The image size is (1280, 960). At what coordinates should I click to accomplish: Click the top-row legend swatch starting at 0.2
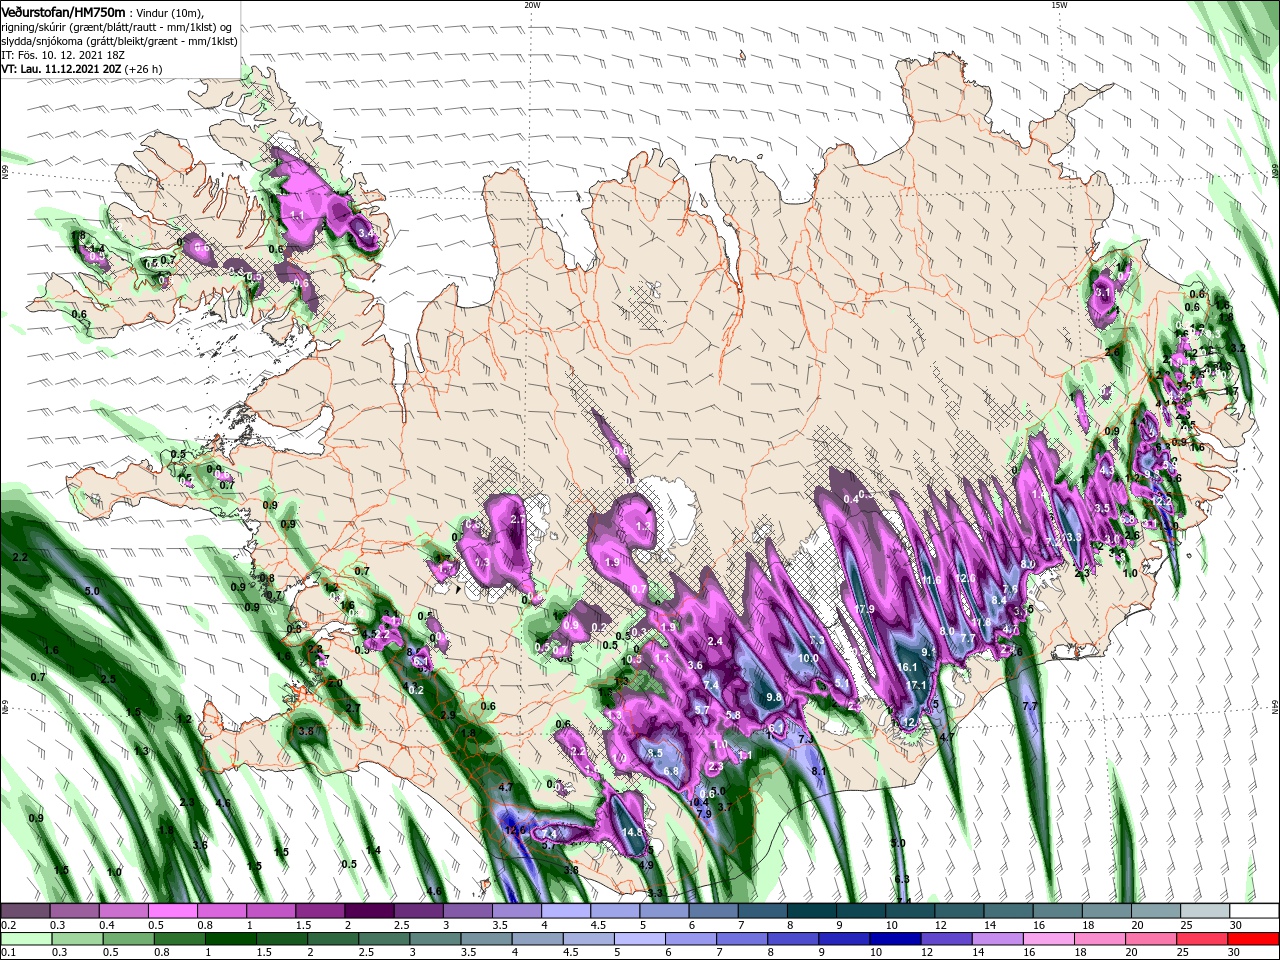point(25,910)
